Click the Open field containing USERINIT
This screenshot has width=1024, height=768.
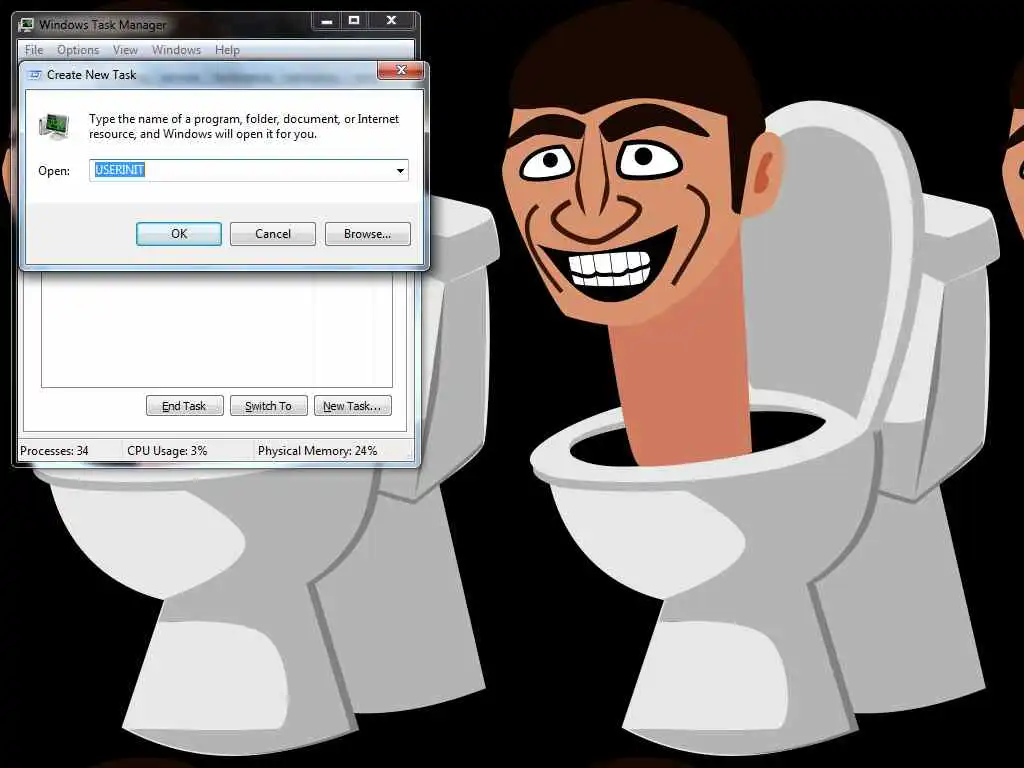point(248,170)
